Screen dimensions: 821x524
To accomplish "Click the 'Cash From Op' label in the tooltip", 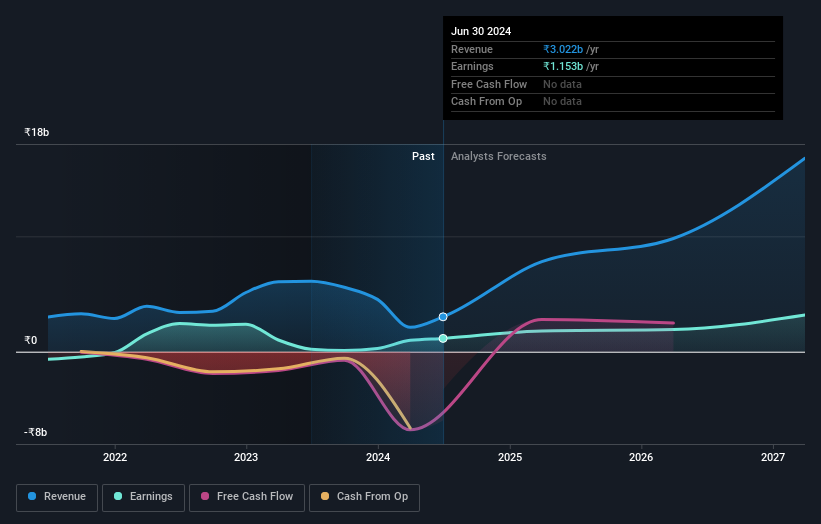I will [486, 102].
